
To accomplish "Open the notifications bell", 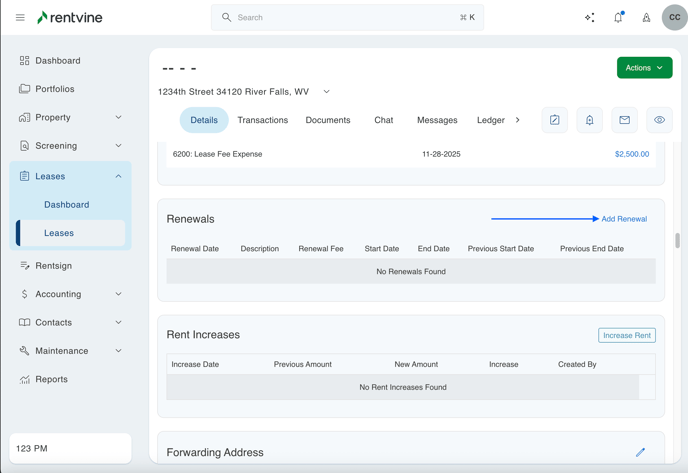I will pyautogui.click(x=618, y=18).
